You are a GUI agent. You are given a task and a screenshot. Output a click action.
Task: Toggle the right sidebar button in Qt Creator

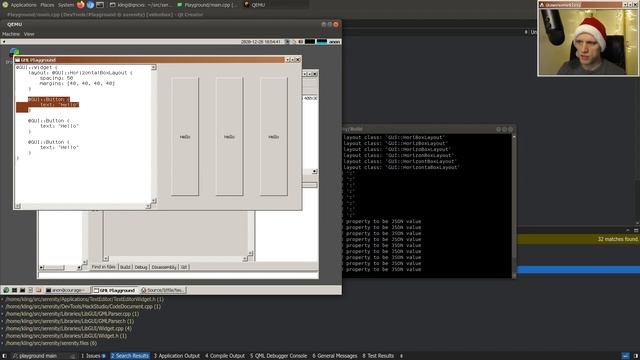tap(636, 356)
